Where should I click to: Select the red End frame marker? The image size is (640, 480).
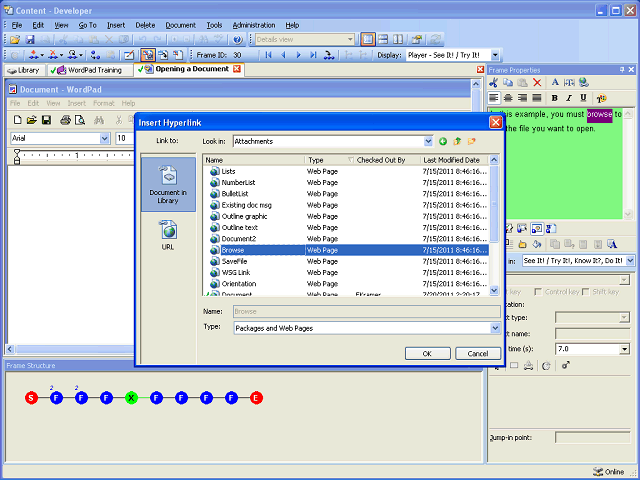point(256,398)
